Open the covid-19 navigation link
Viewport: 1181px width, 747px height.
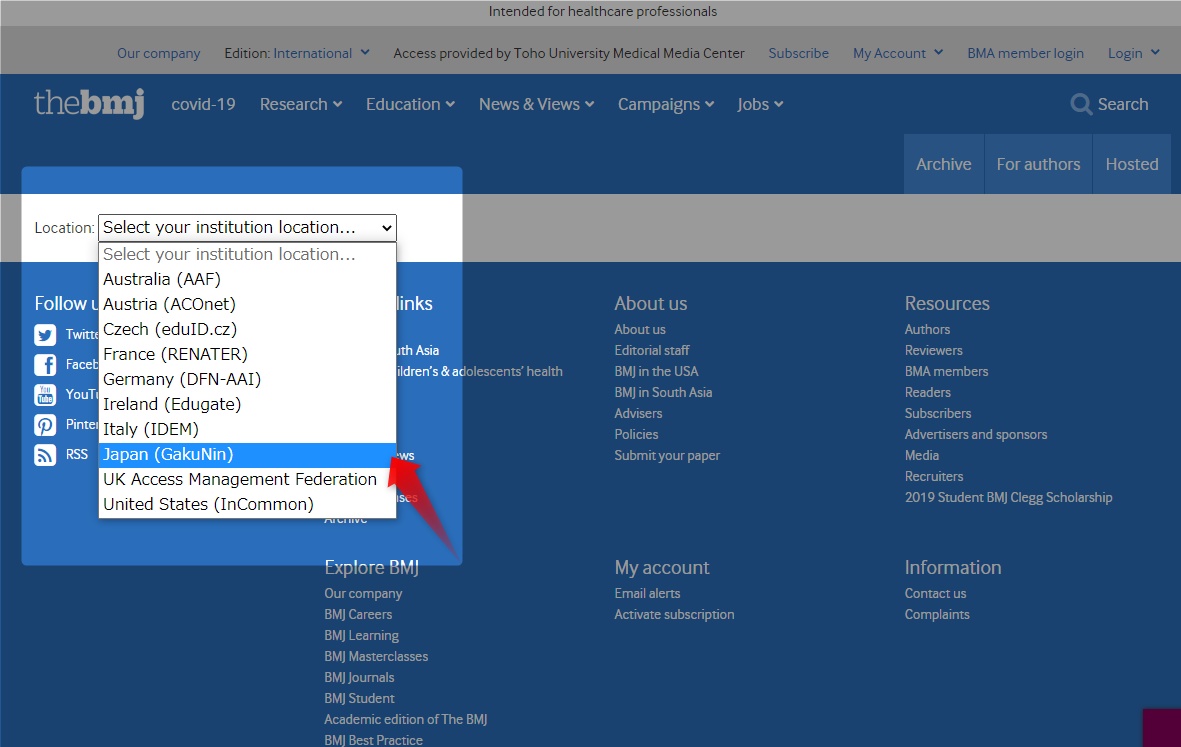click(x=203, y=105)
